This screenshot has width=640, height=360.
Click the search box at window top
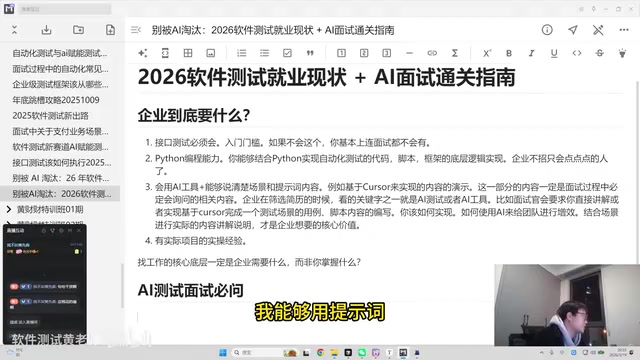pyautogui.click(x=65, y=9)
